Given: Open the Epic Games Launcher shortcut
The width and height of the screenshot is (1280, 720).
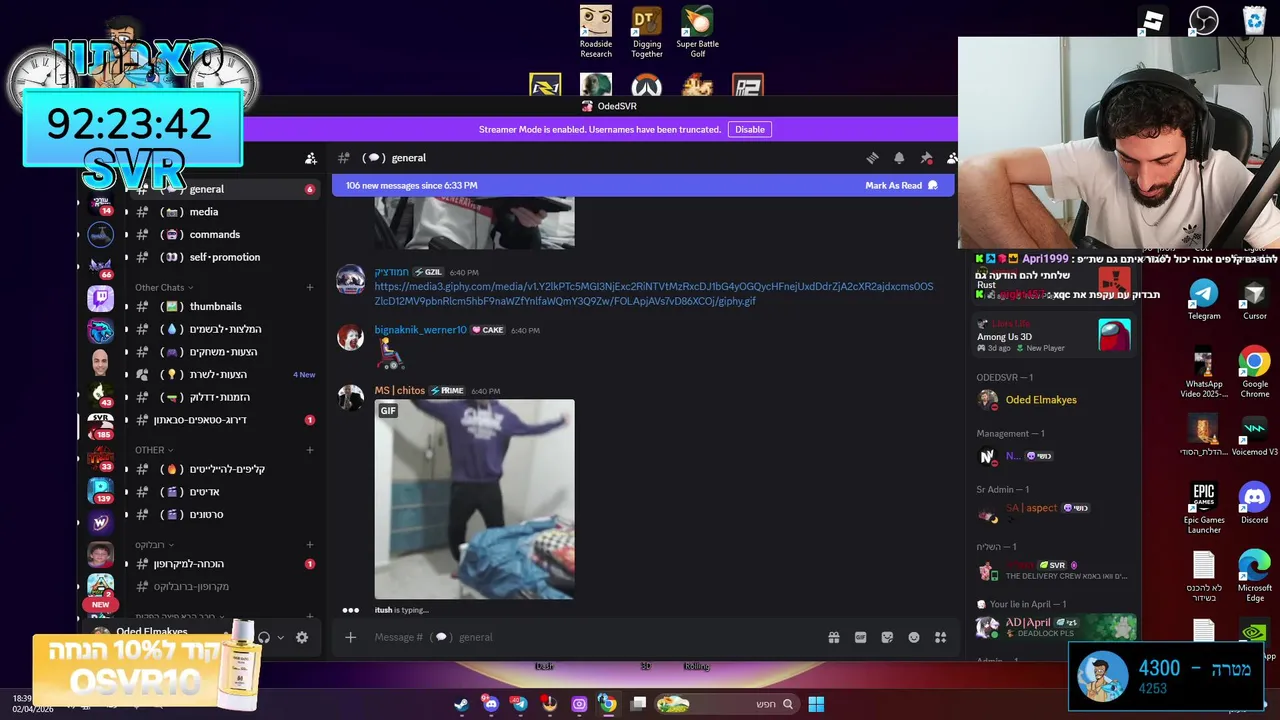Looking at the screenshot, I should click(1204, 508).
